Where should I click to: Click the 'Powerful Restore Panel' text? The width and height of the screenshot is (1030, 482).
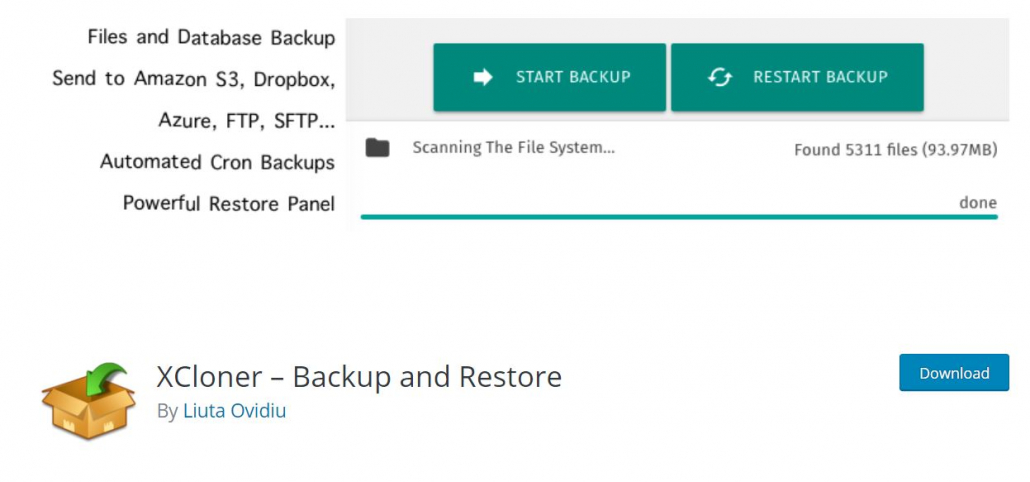point(228,203)
